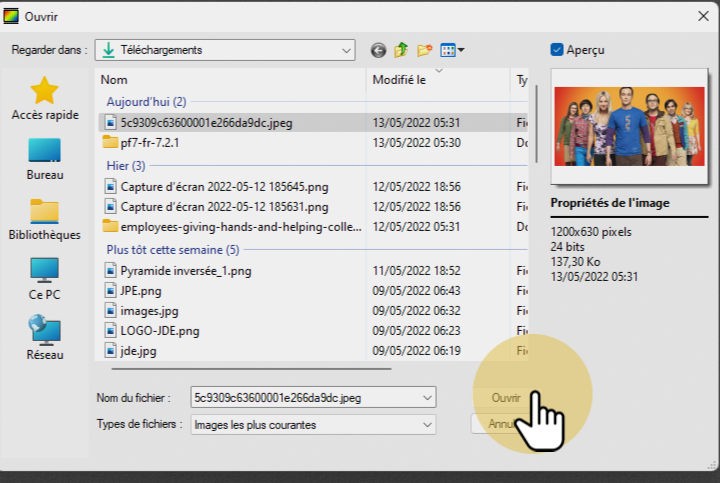The image size is (720, 483).
Task: Click the Ouvrir button
Action: click(x=506, y=398)
